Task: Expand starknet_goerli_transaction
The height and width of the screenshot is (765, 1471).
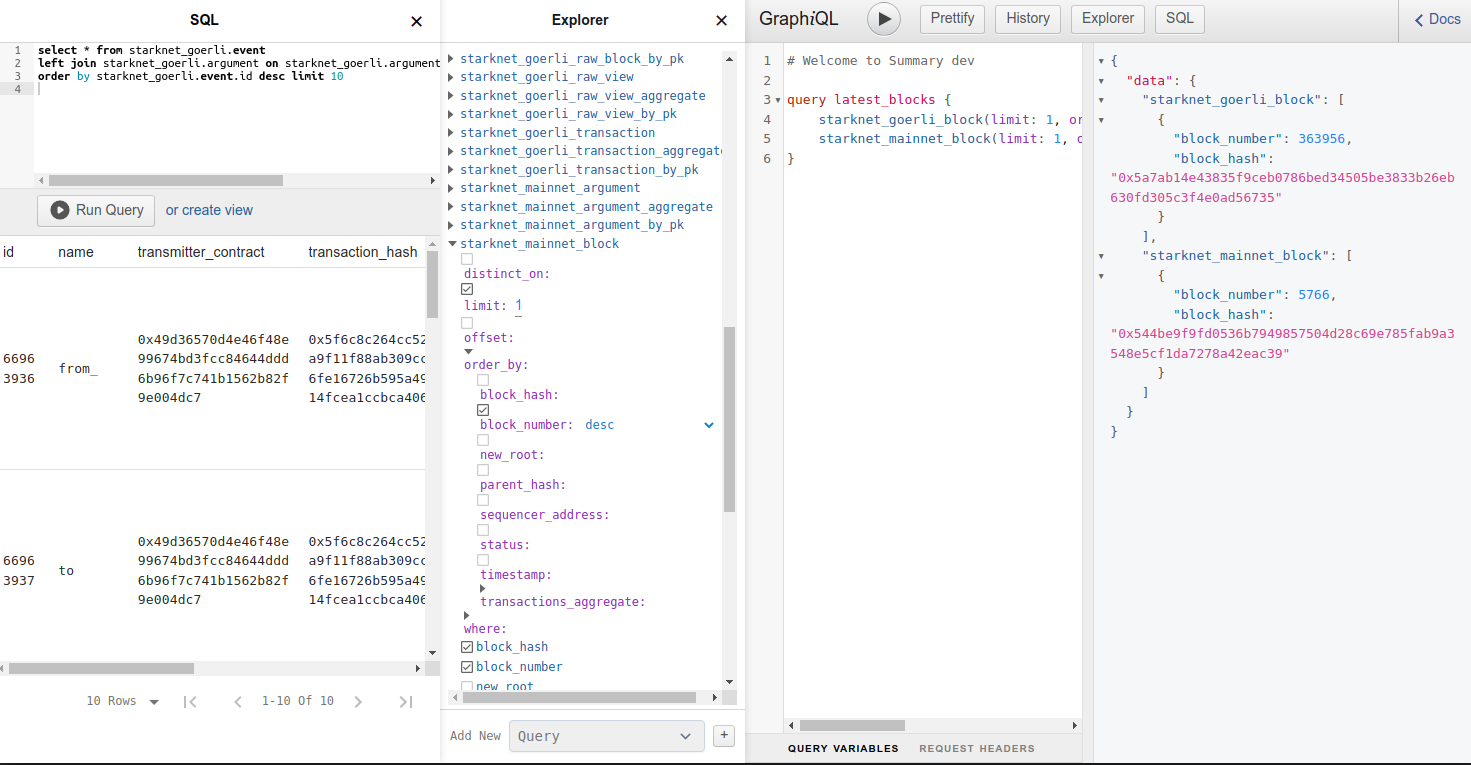Action: click(452, 133)
